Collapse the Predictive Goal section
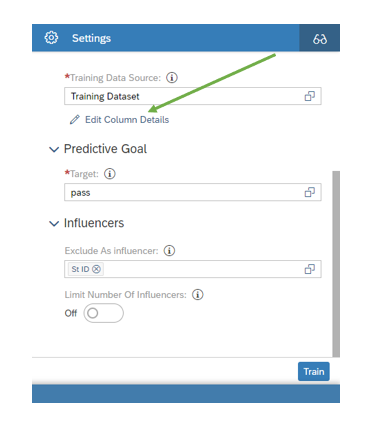The height and width of the screenshot is (431, 372). (54, 149)
